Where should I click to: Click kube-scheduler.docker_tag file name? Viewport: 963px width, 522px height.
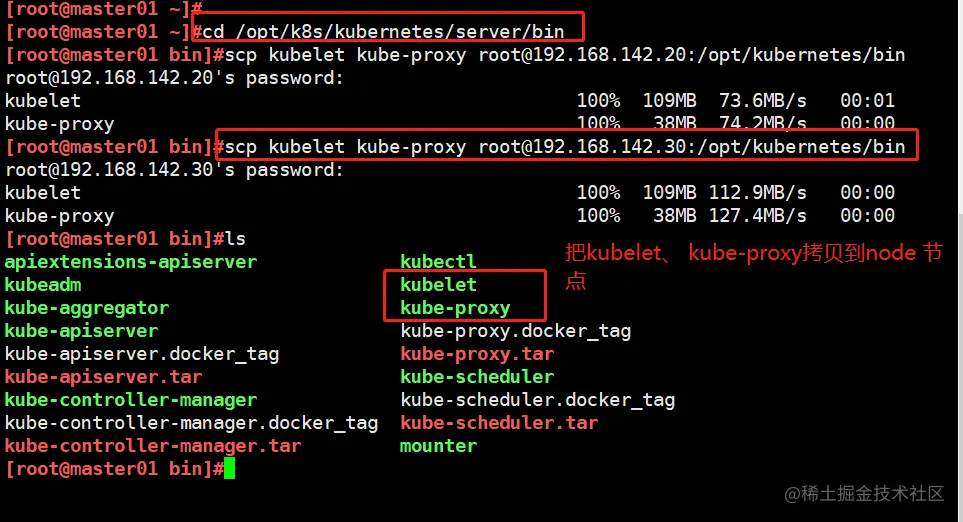tap(538, 400)
